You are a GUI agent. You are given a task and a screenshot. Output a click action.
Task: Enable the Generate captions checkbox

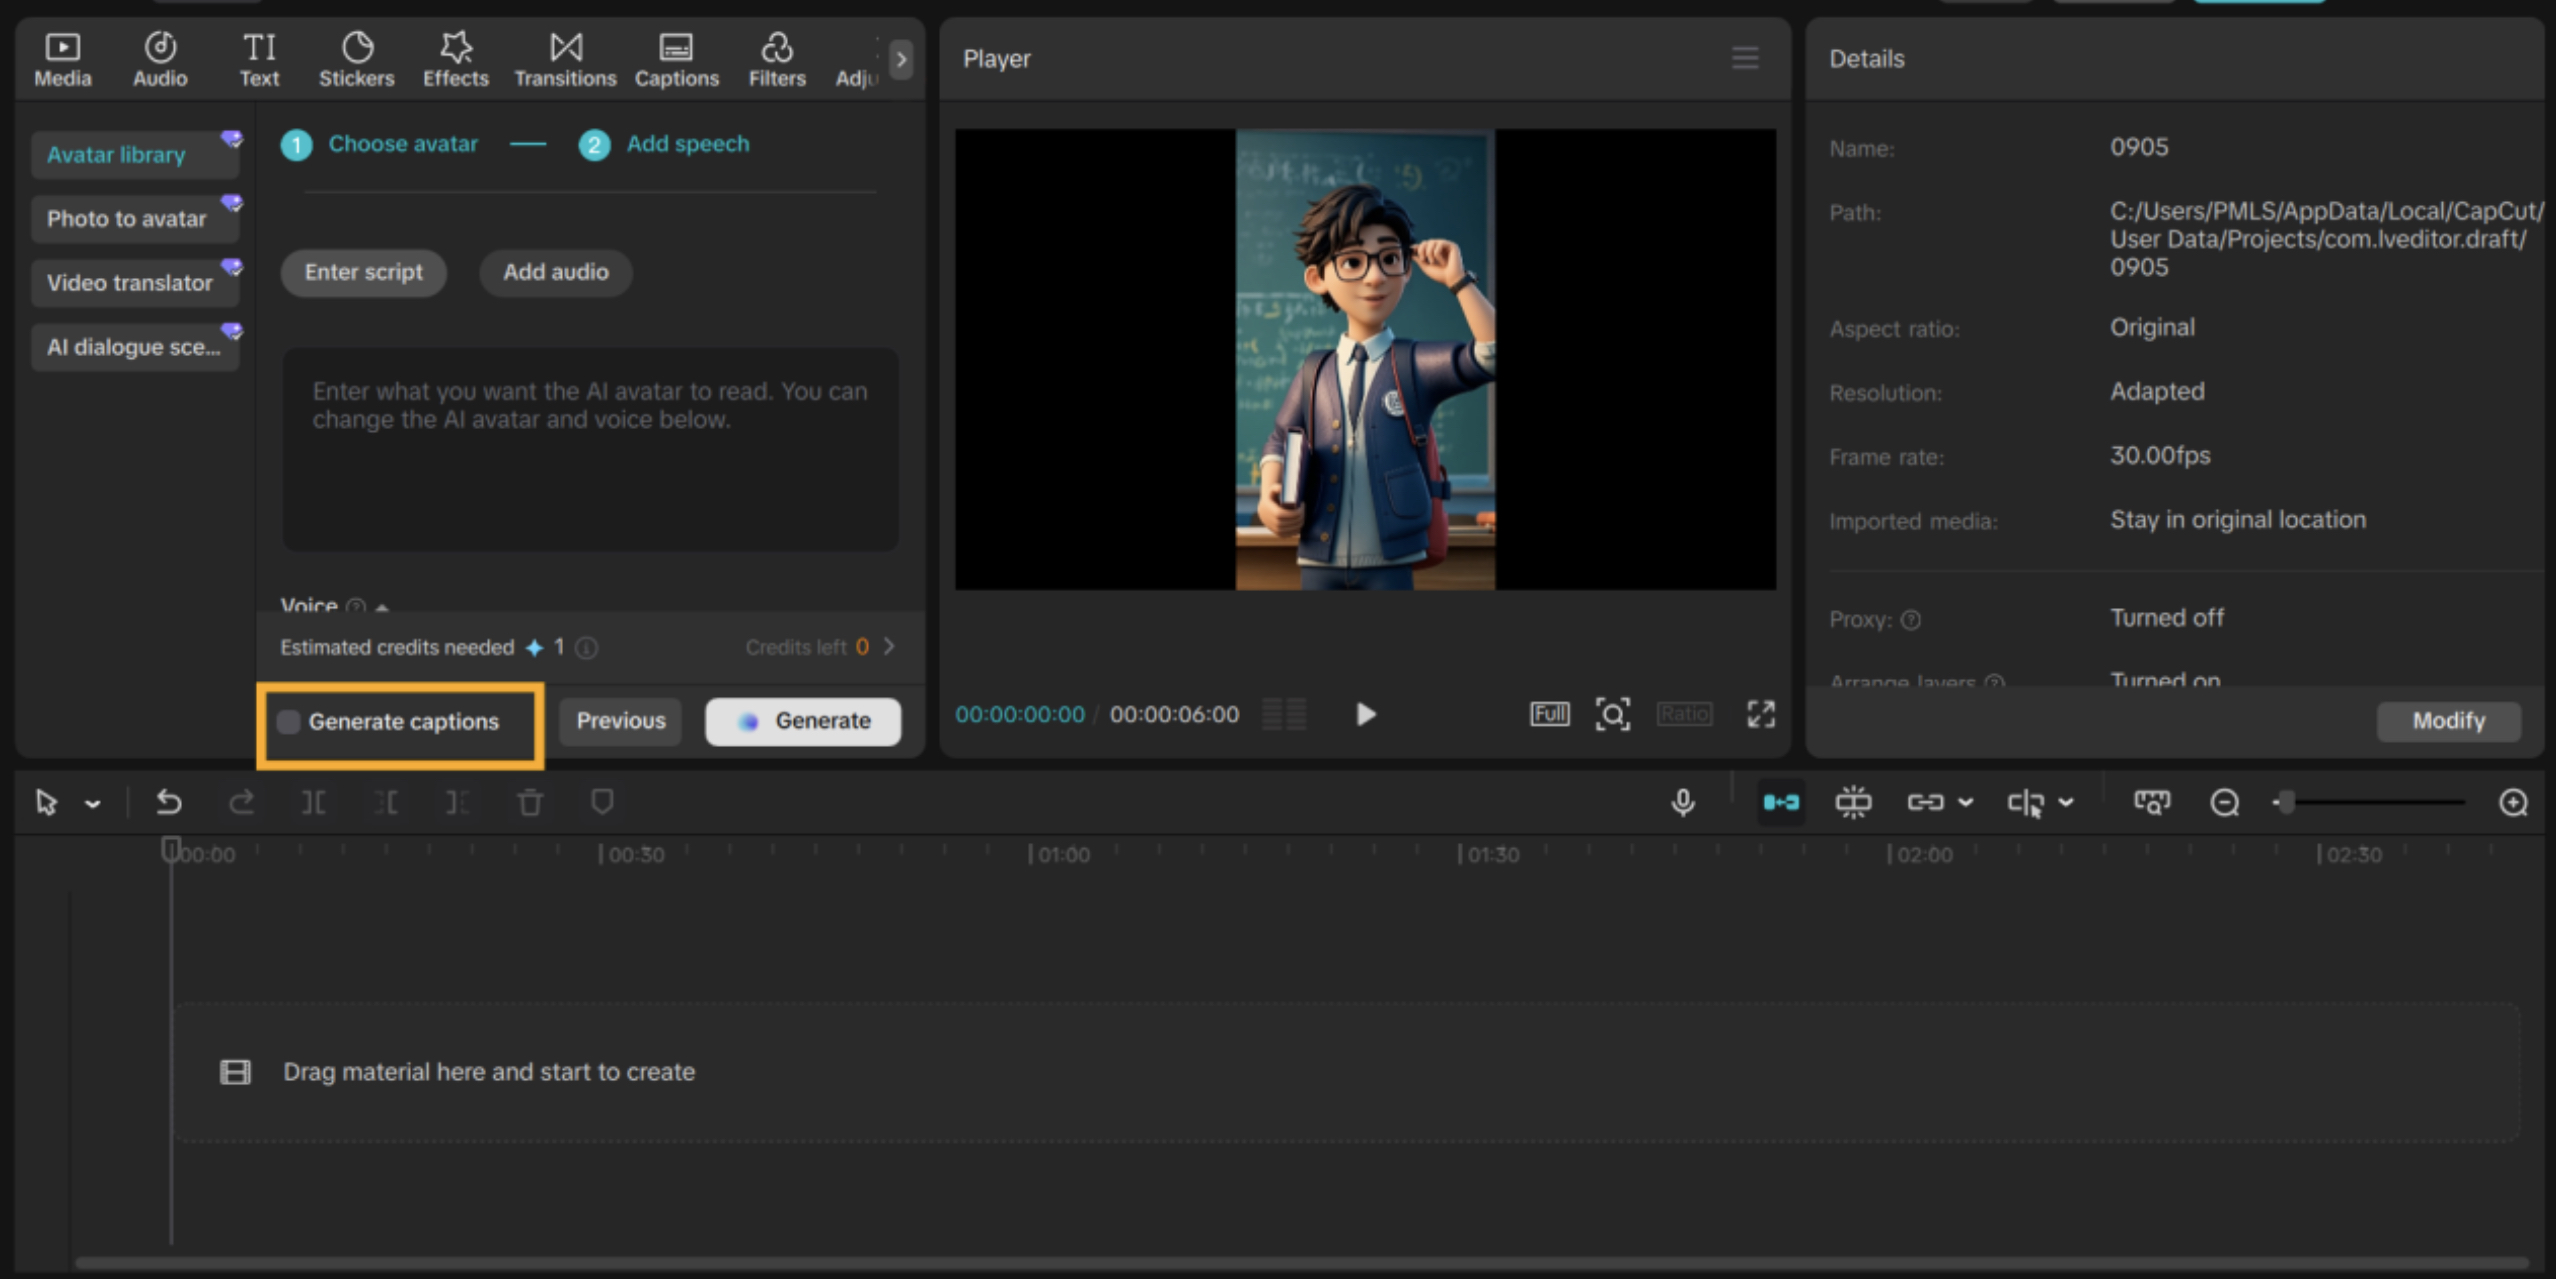click(x=289, y=722)
